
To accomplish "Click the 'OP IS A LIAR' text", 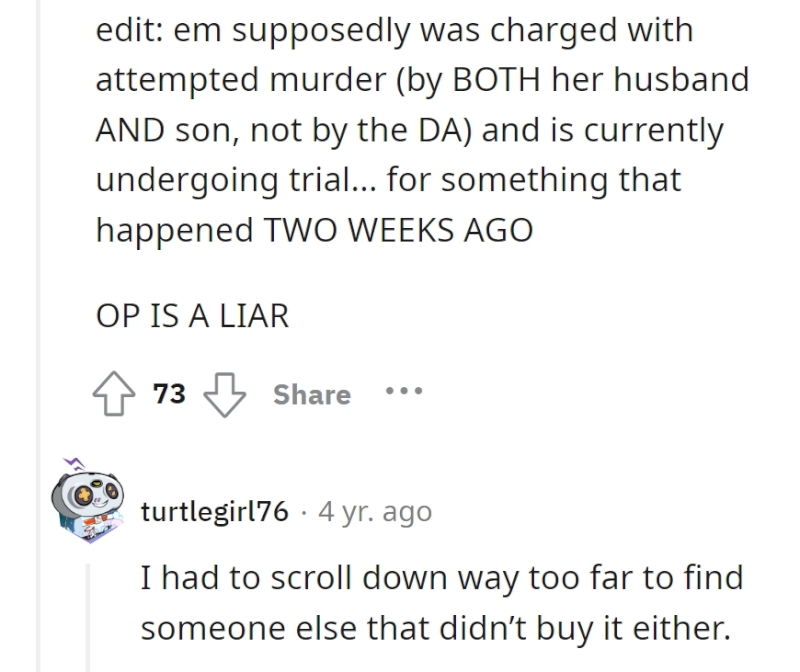I will 192,315.
